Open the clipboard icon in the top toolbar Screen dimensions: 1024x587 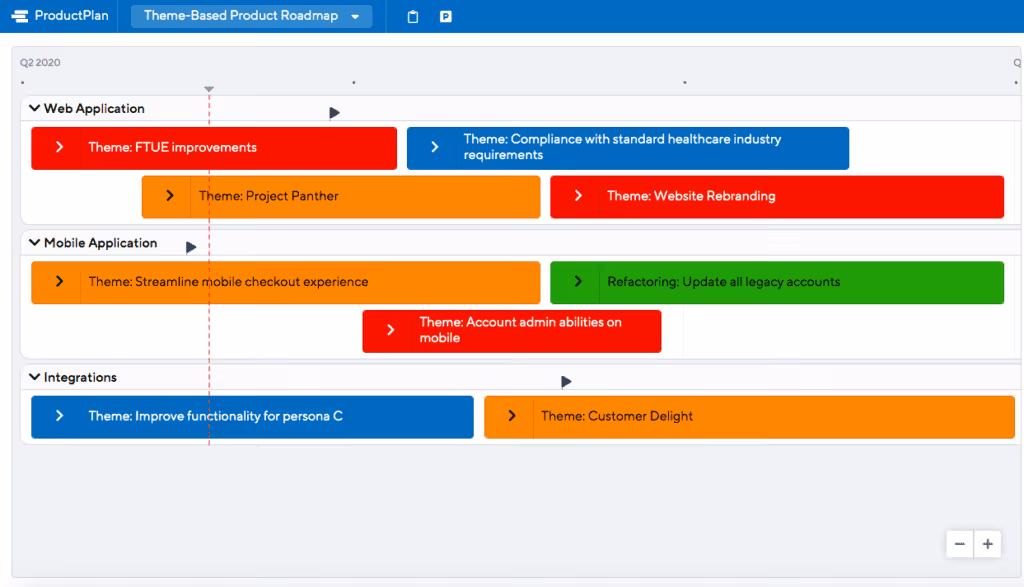coord(412,15)
